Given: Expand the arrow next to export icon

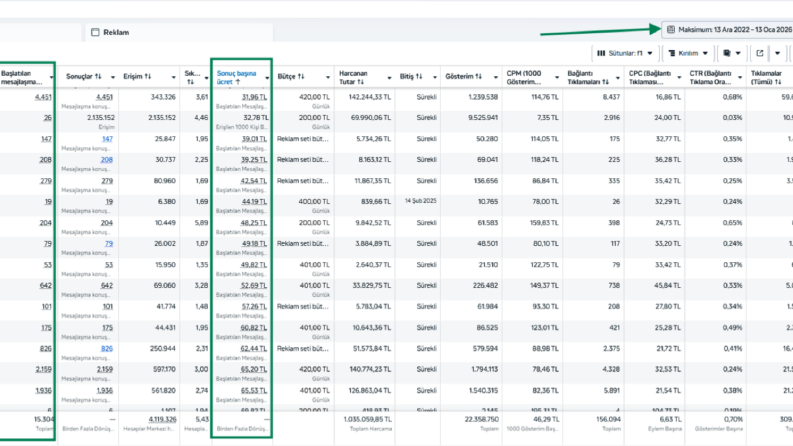Looking at the screenshot, I should pyautogui.click(x=777, y=53).
